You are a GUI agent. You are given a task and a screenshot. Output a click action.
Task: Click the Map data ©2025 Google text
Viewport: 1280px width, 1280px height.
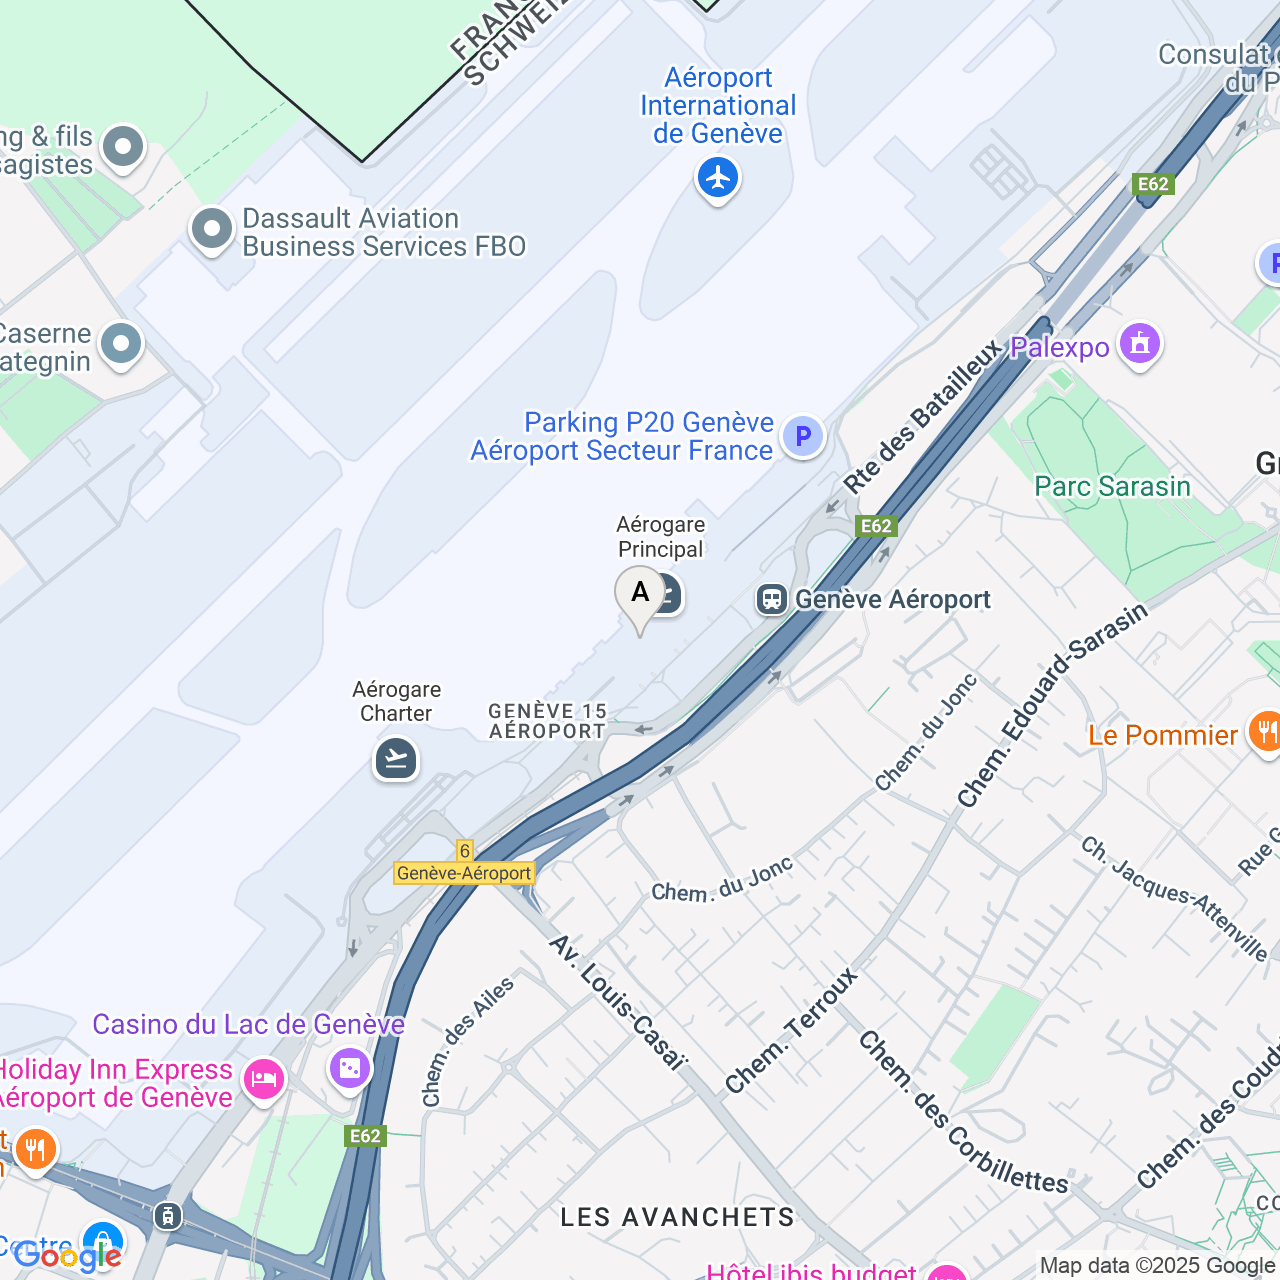[1157, 1266]
